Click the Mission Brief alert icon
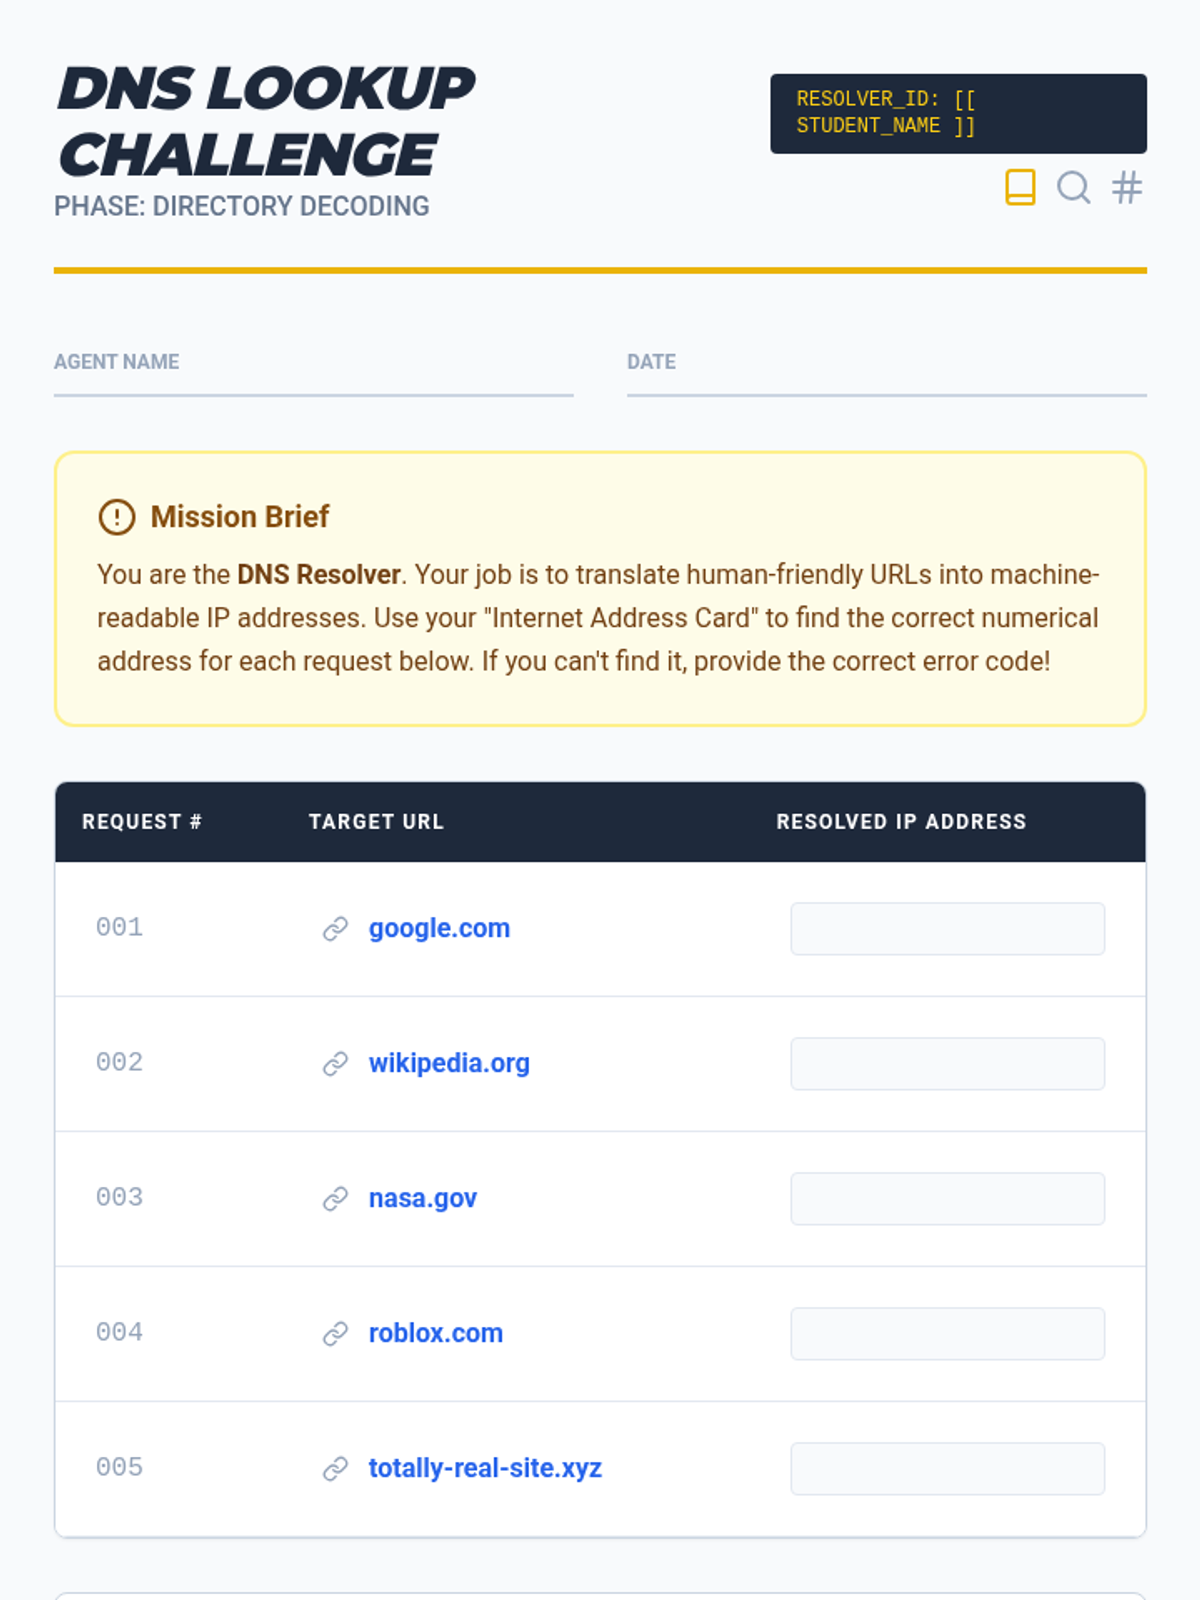 117,517
